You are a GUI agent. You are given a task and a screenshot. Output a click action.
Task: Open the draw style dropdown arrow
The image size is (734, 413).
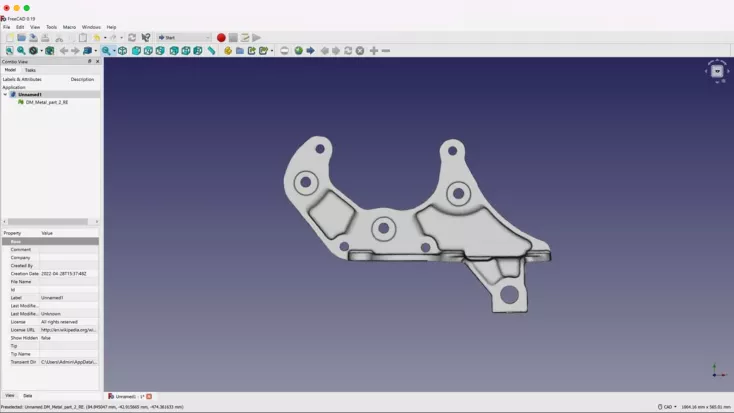(x=41, y=51)
